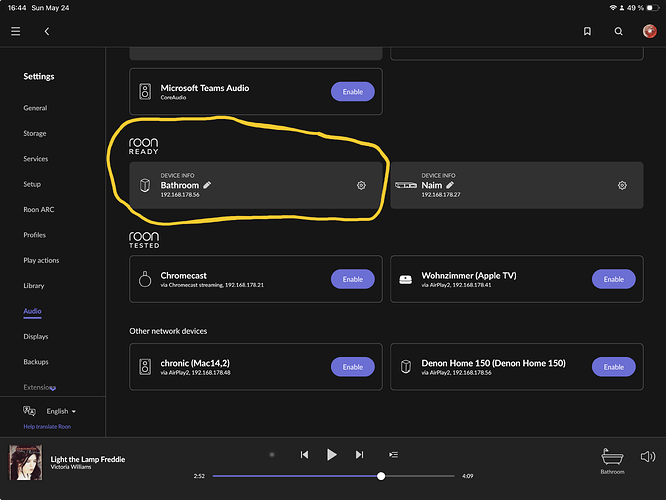Select the Audio settings tab

[x=32, y=311]
